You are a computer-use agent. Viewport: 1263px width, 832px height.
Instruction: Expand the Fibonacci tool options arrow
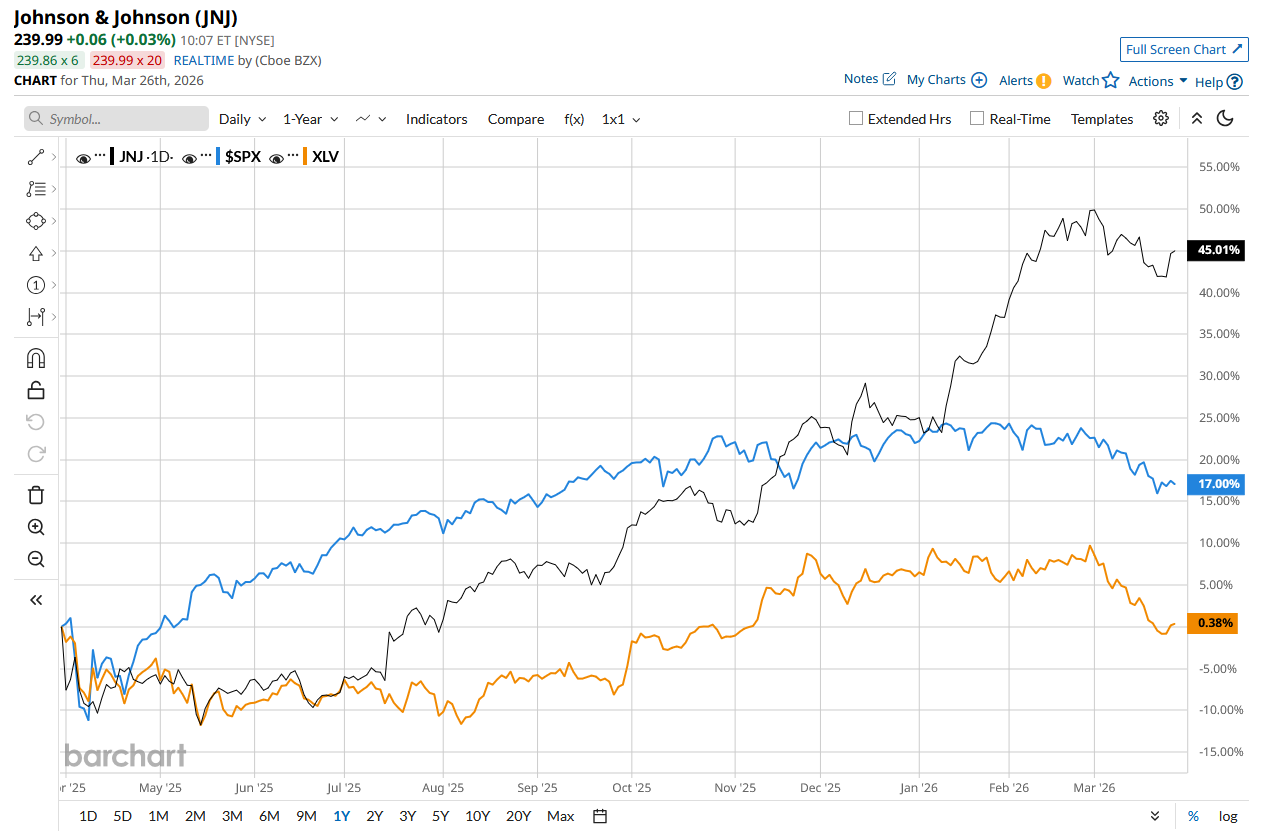tap(53, 189)
